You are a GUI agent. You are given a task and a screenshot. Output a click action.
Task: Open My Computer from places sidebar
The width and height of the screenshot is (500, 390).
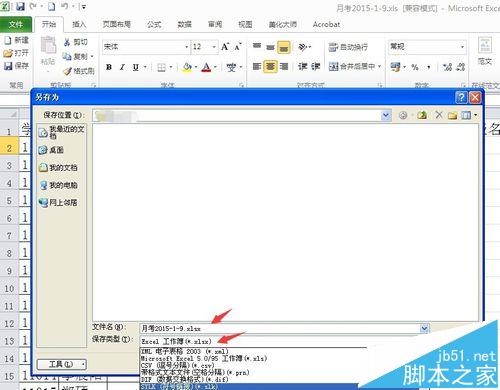pyautogui.click(x=58, y=185)
